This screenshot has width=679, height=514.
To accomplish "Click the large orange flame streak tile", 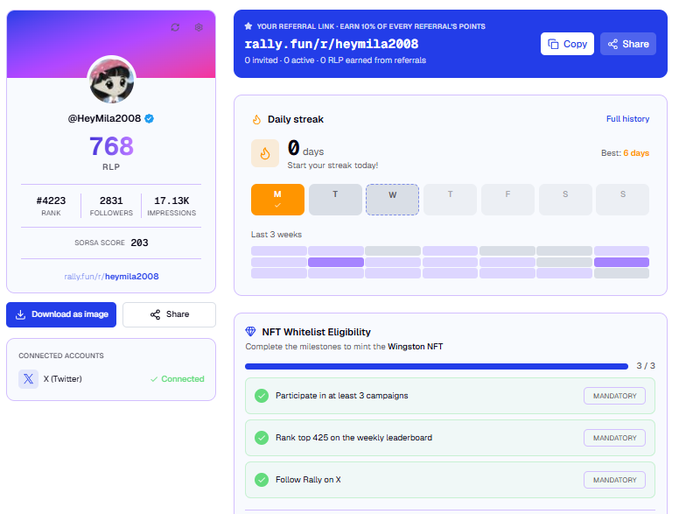I will 265,153.
